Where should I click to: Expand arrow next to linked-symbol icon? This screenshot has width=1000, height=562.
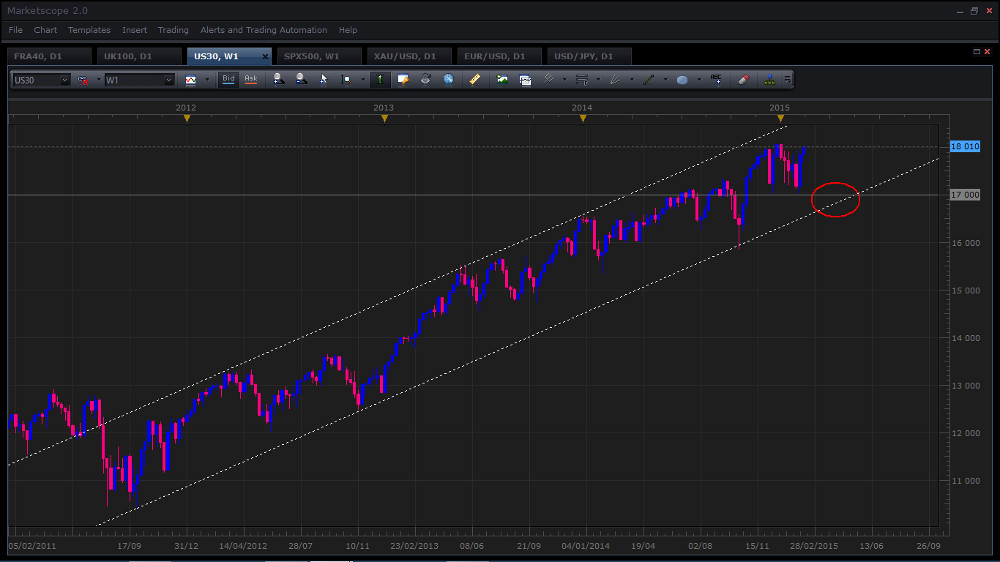(x=99, y=80)
